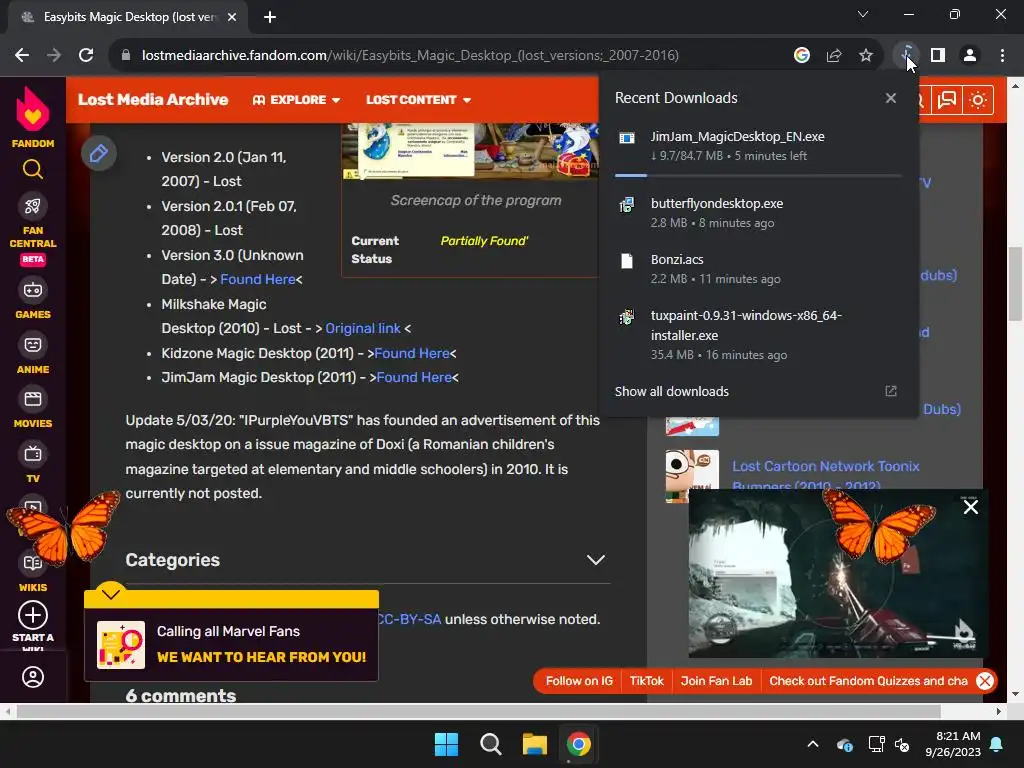Open the Anime sidebar icon

tap(33, 345)
